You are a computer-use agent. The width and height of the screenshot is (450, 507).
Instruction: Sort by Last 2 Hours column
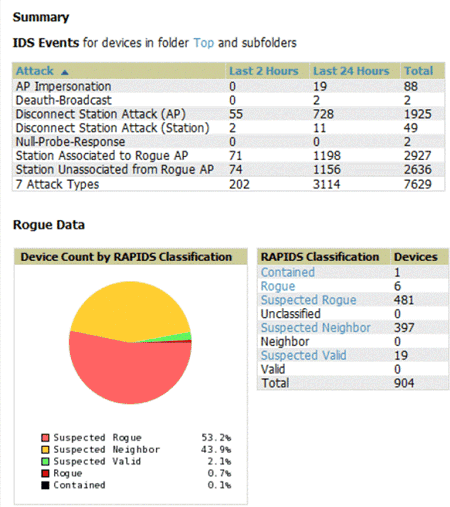[x=264, y=71]
